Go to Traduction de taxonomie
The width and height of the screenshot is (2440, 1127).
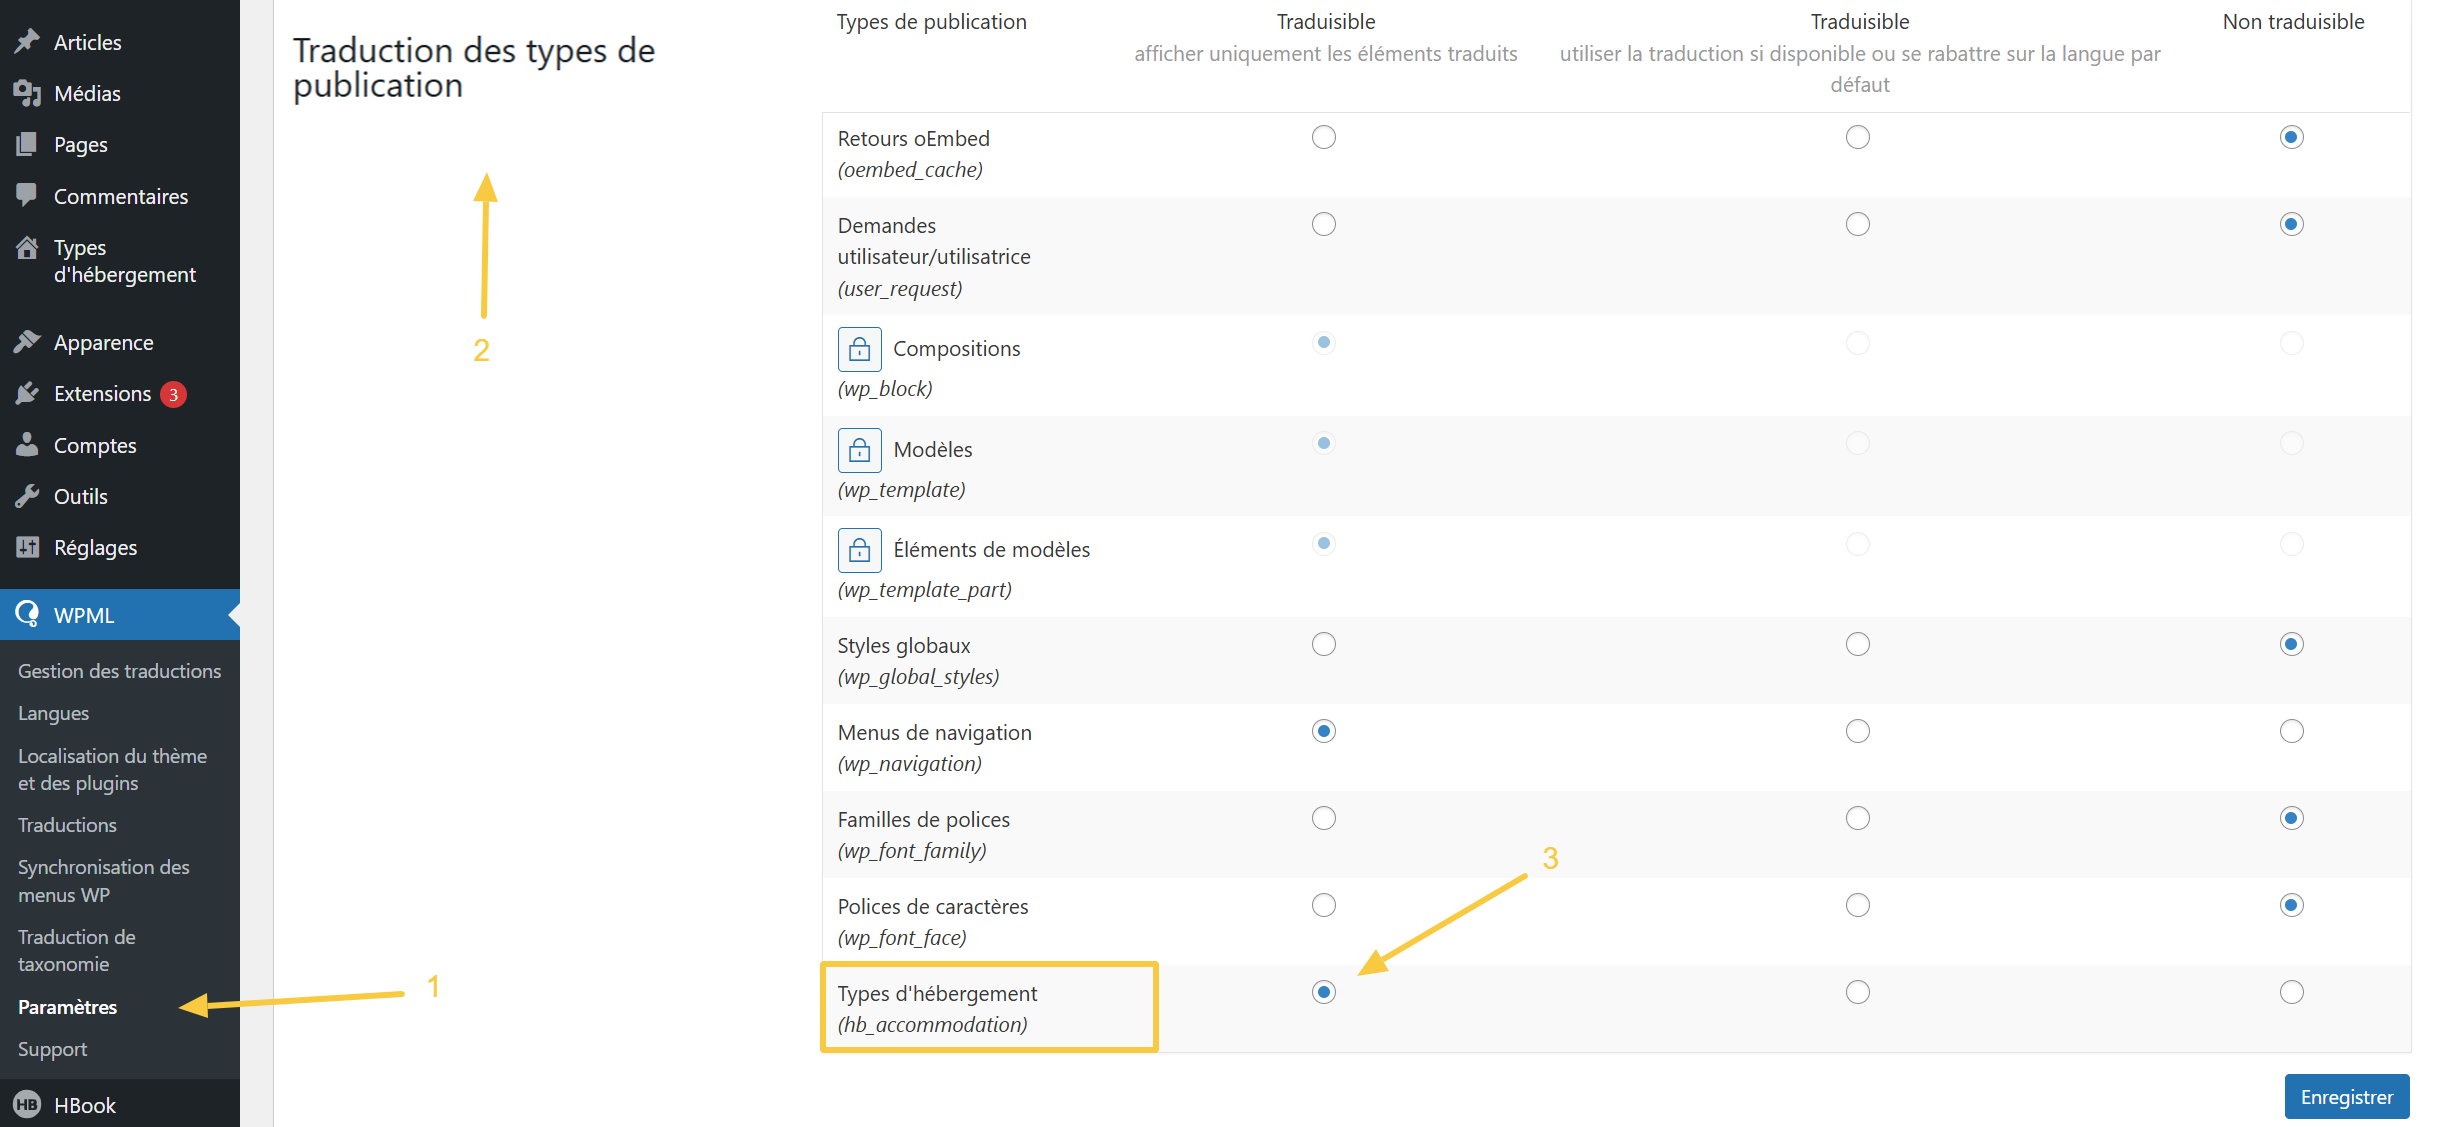(x=76, y=950)
